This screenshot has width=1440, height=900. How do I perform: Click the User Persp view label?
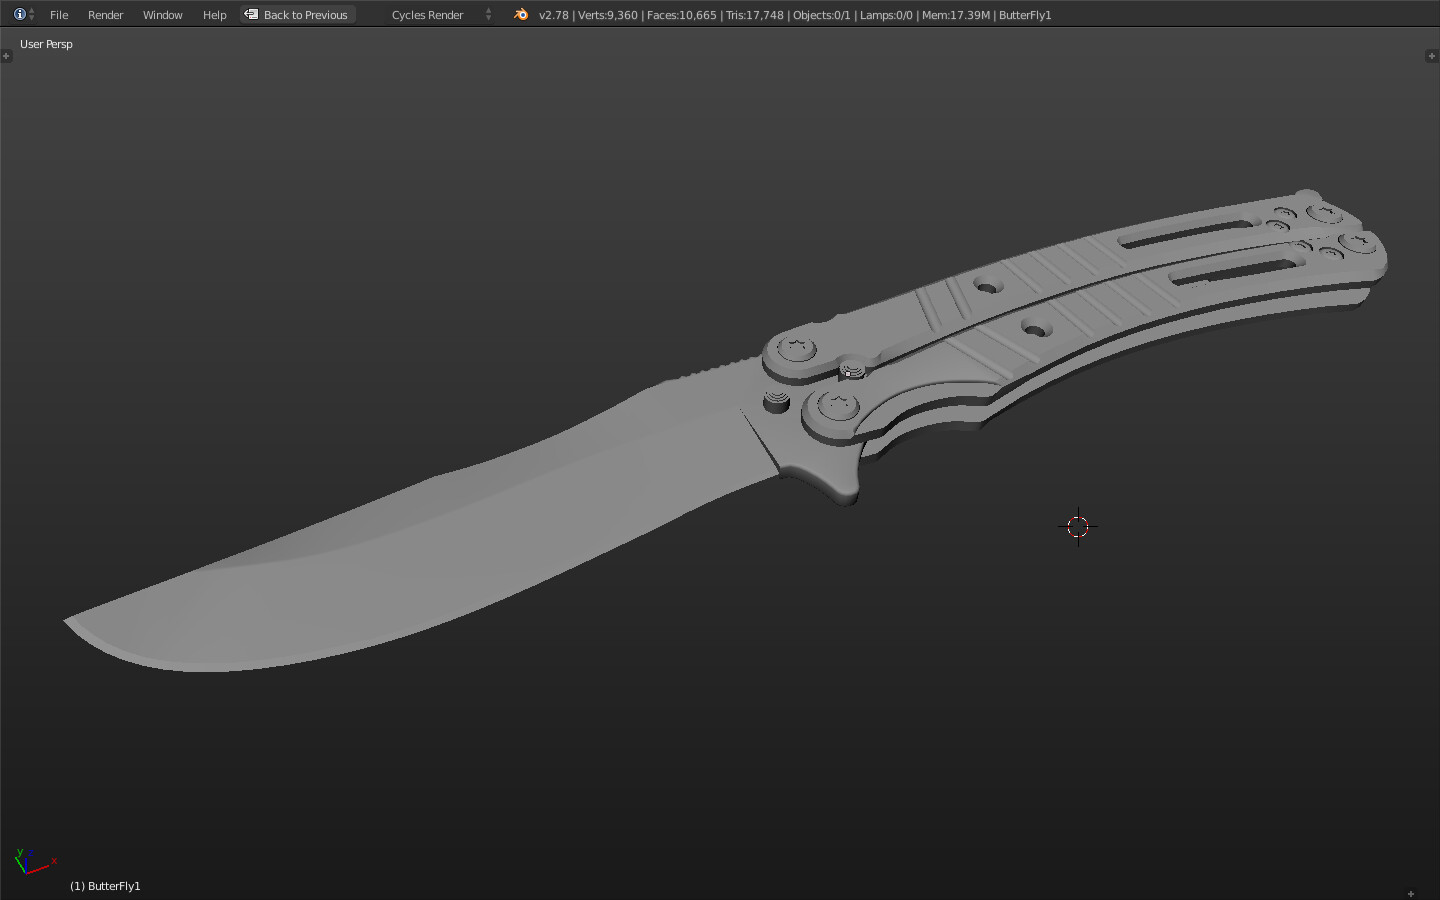pyautogui.click(x=46, y=44)
